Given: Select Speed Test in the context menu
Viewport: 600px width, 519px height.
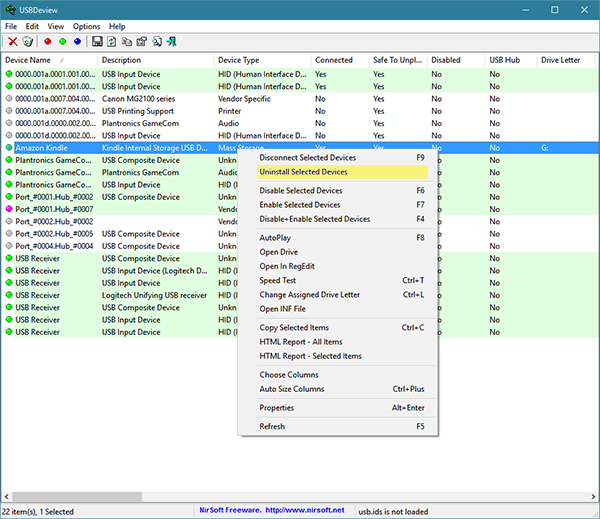Looking at the screenshot, I should 277,281.
